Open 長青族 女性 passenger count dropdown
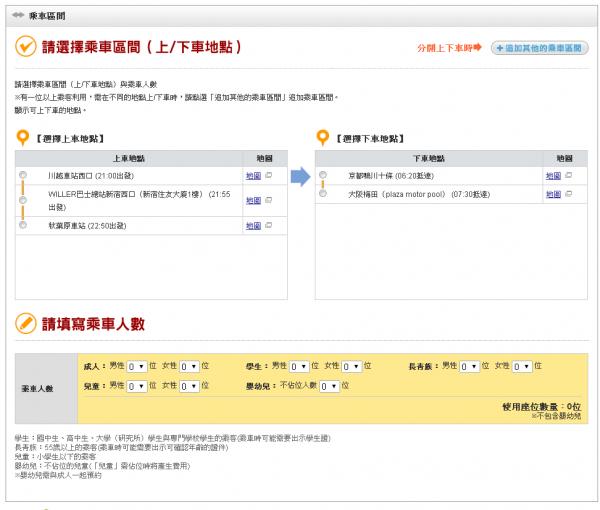The width and height of the screenshot is (600, 510). [522, 367]
